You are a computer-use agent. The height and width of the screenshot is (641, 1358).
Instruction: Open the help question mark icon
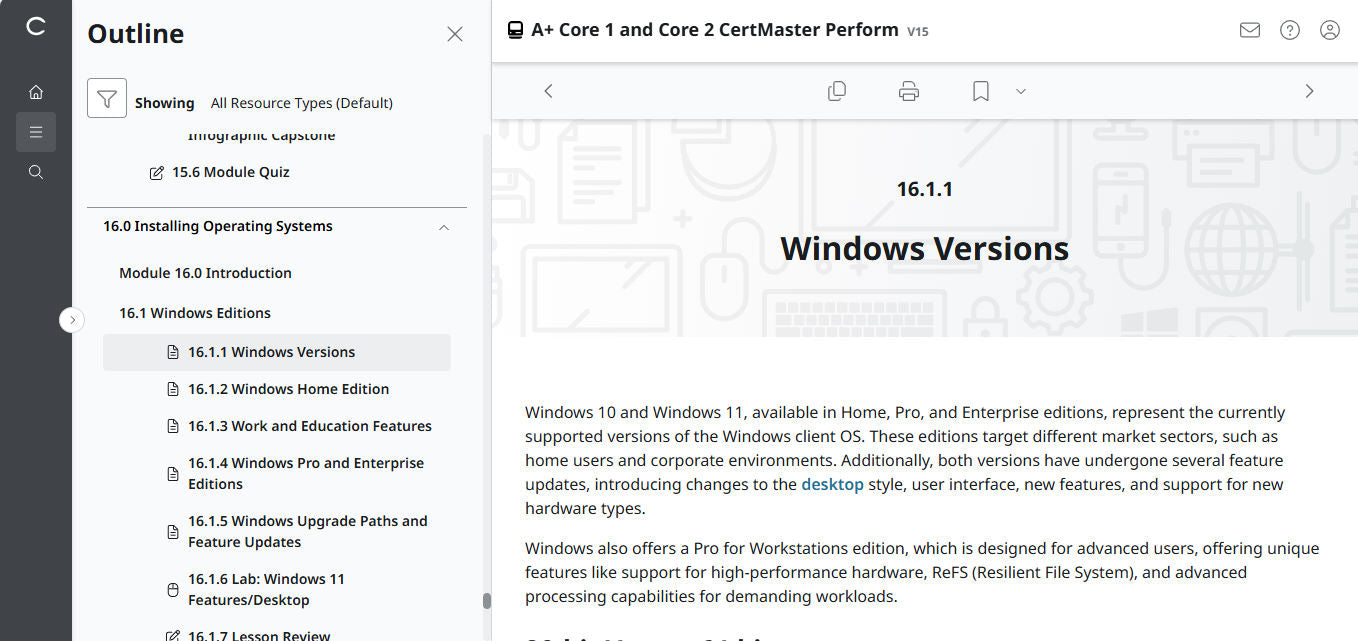pyautogui.click(x=1290, y=30)
